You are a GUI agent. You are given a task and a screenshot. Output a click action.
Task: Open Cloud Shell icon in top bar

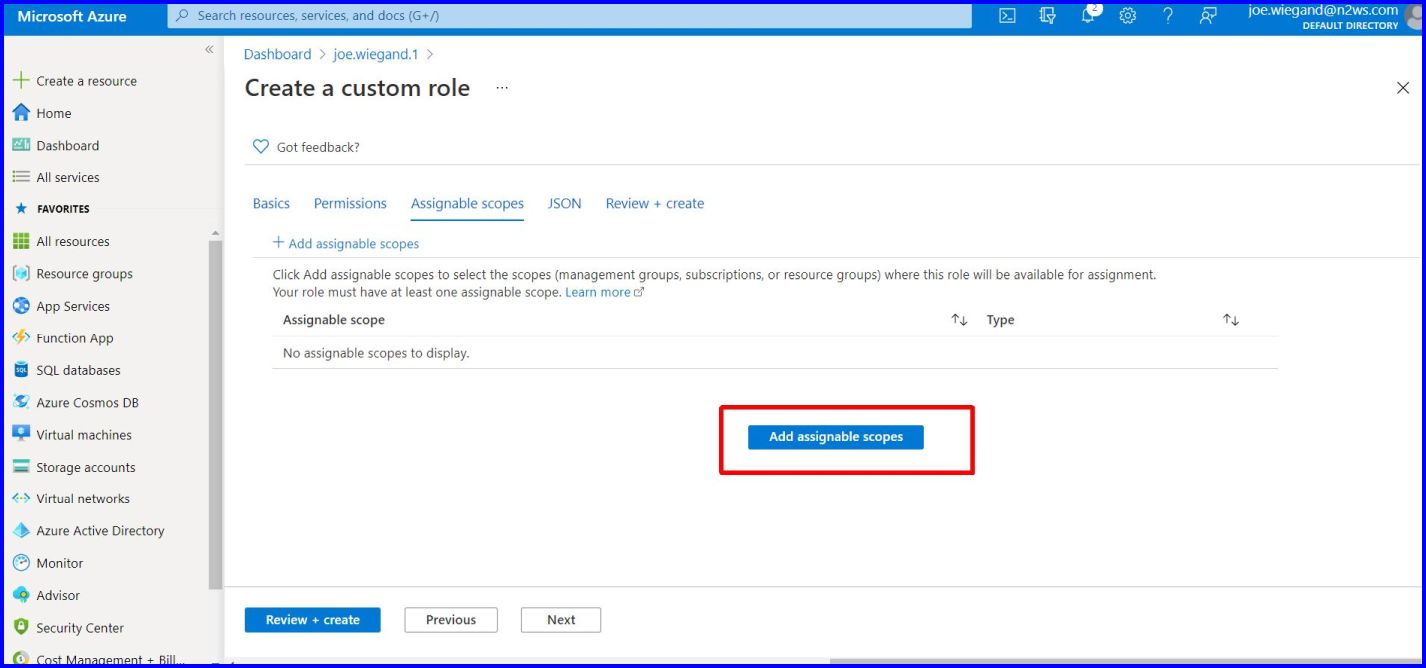1008,16
